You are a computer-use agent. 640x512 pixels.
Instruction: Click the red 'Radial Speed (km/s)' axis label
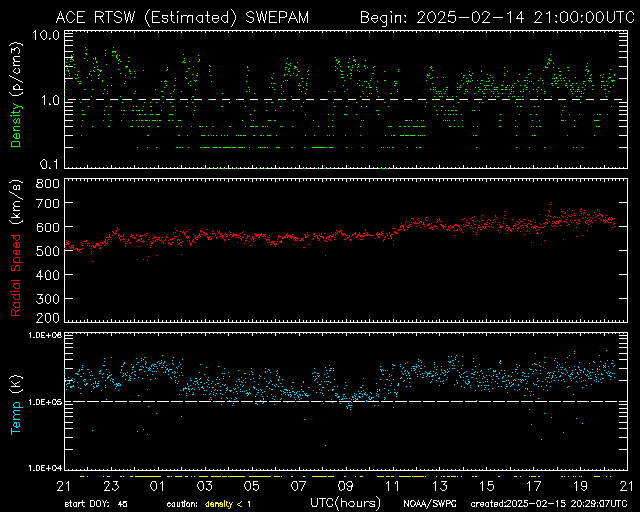point(16,248)
